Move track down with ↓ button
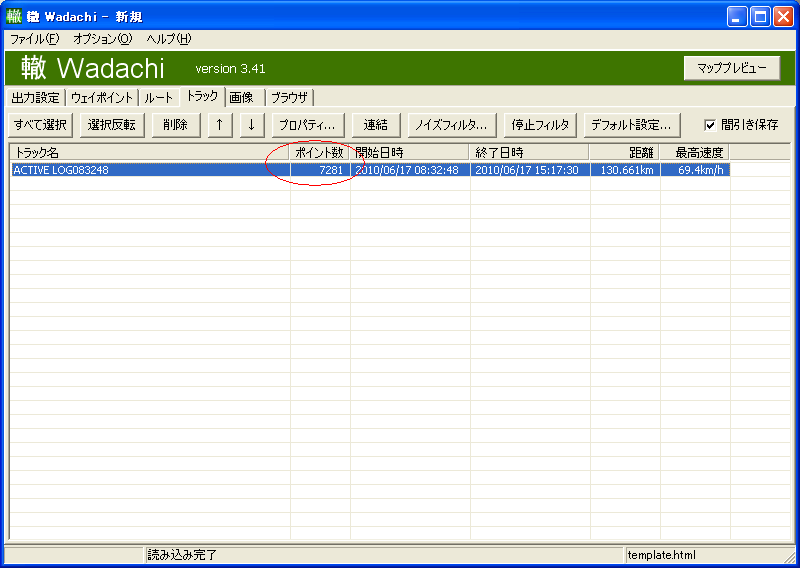 pyautogui.click(x=252, y=125)
